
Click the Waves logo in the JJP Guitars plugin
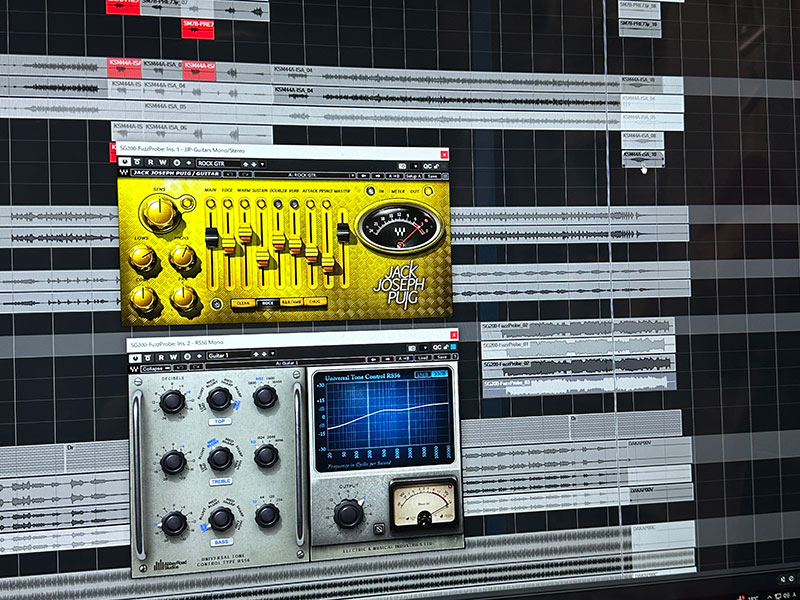[124, 173]
